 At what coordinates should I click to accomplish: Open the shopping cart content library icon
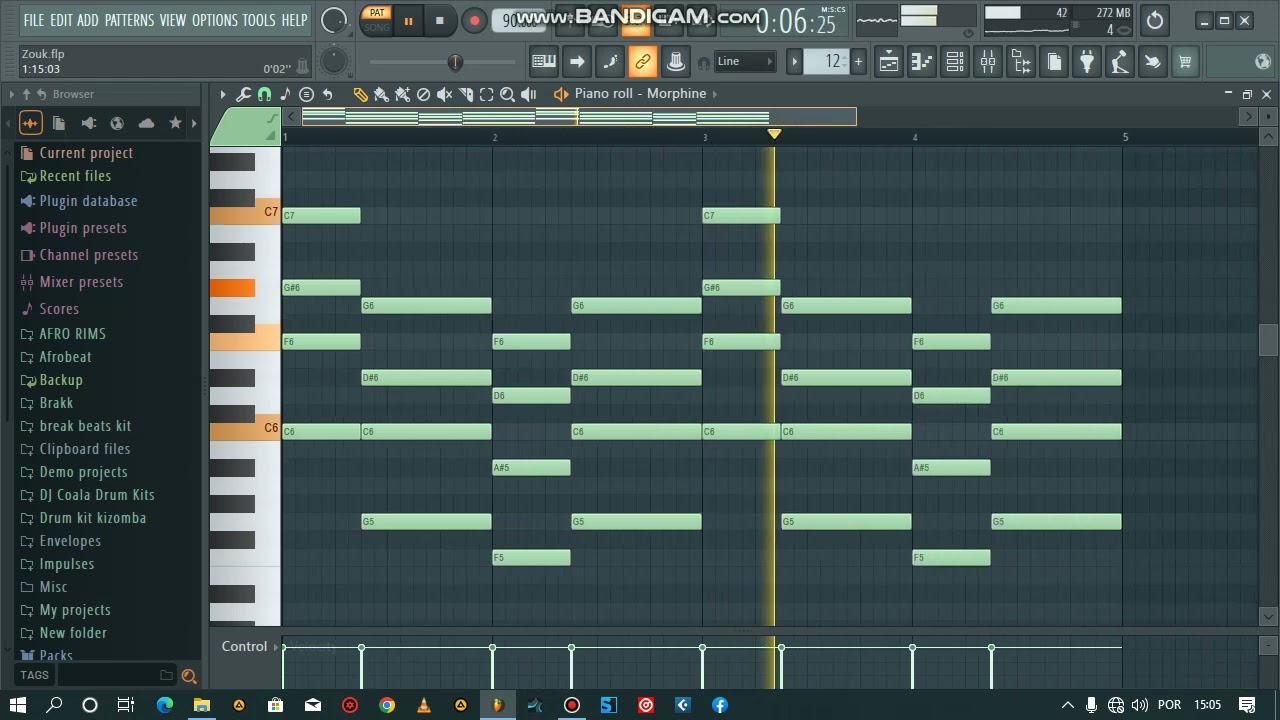pyautogui.click(x=1185, y=62)
